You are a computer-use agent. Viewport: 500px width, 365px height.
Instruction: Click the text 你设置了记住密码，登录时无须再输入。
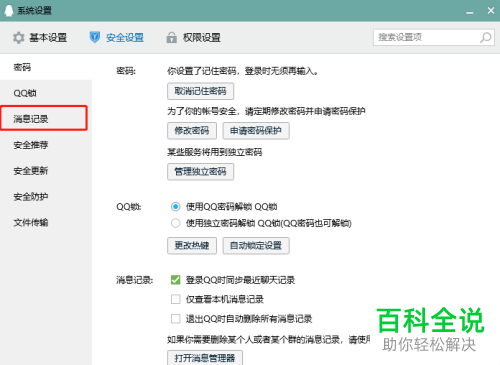click(x=242, y=71)
